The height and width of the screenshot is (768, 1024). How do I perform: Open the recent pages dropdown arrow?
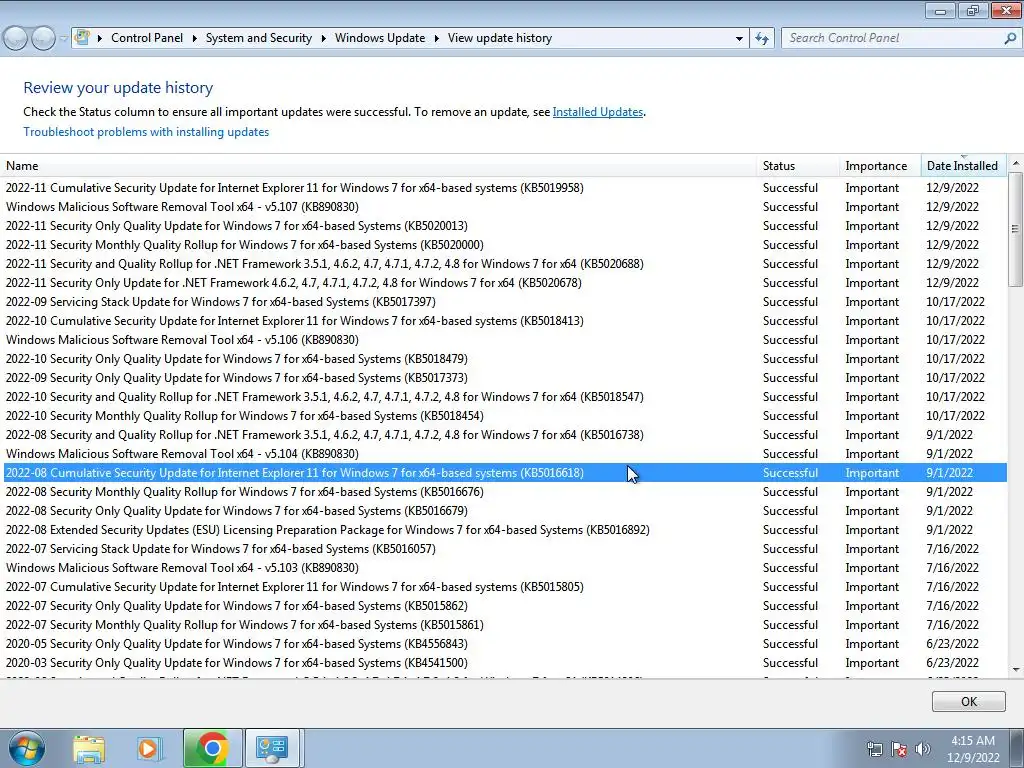click(63, 39)
